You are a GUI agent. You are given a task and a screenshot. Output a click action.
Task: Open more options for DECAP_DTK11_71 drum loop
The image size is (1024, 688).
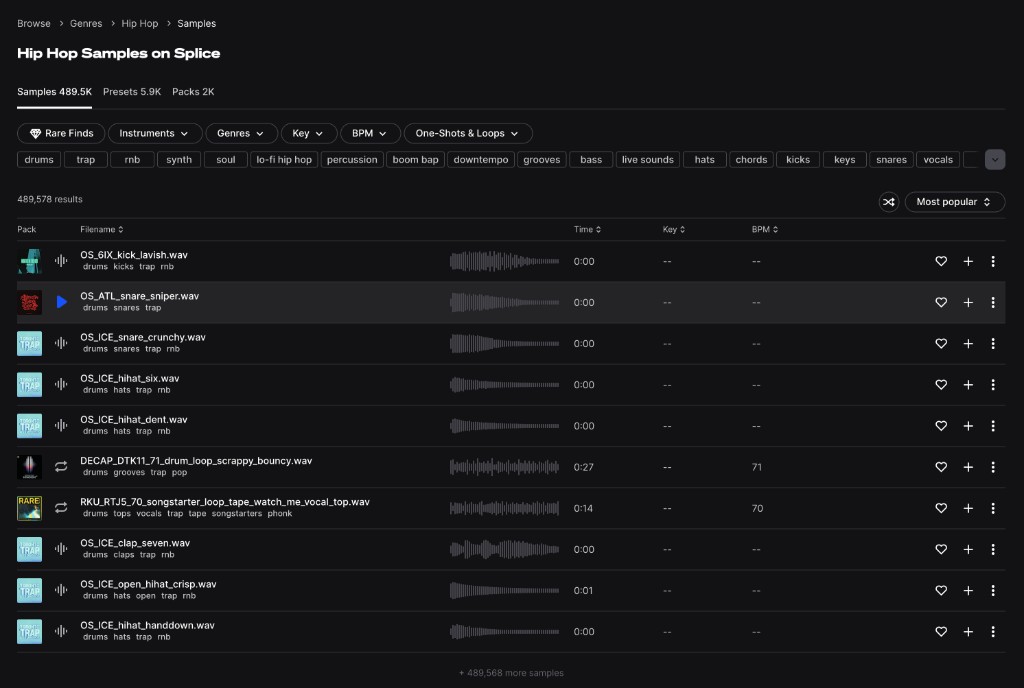pos(993,467)
